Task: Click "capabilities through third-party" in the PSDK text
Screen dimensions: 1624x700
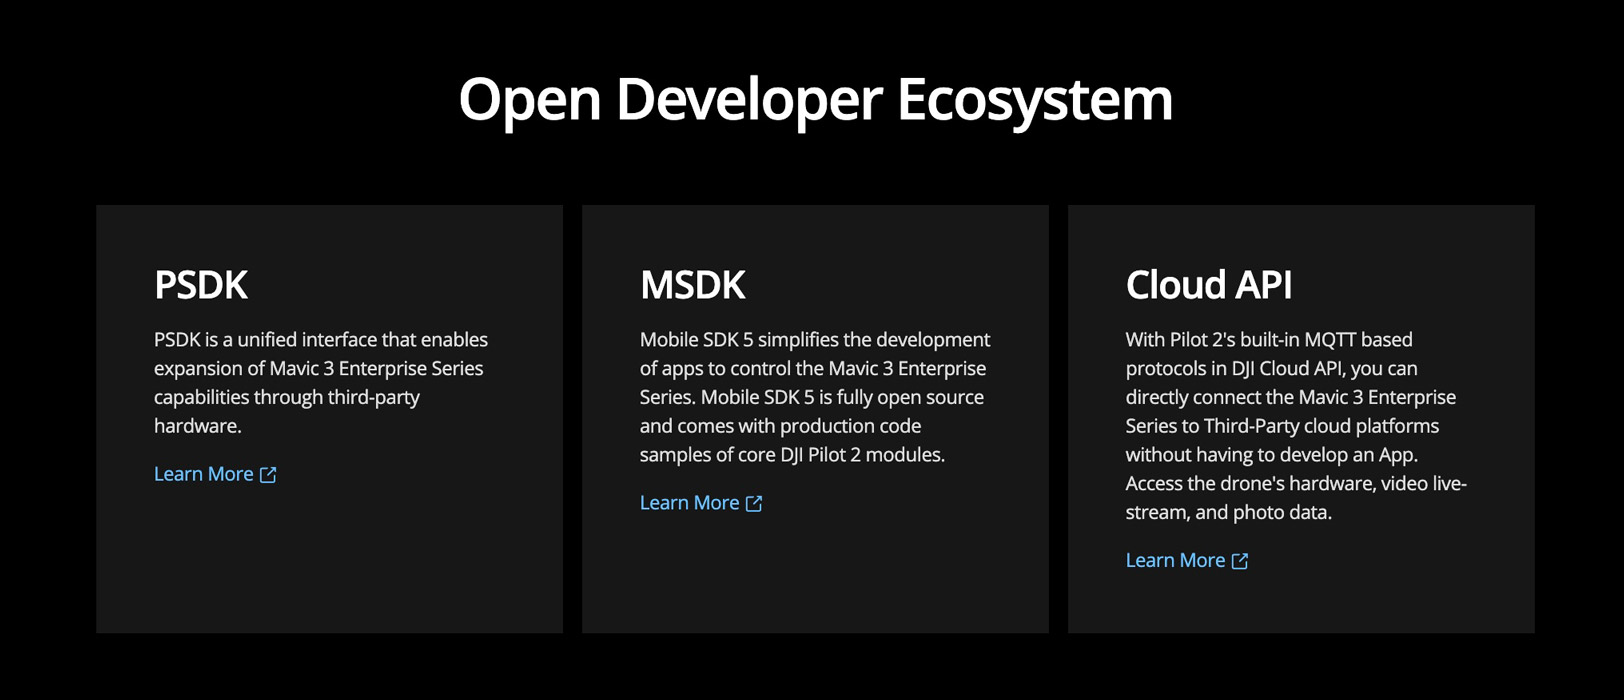Action: coord(287,397)
